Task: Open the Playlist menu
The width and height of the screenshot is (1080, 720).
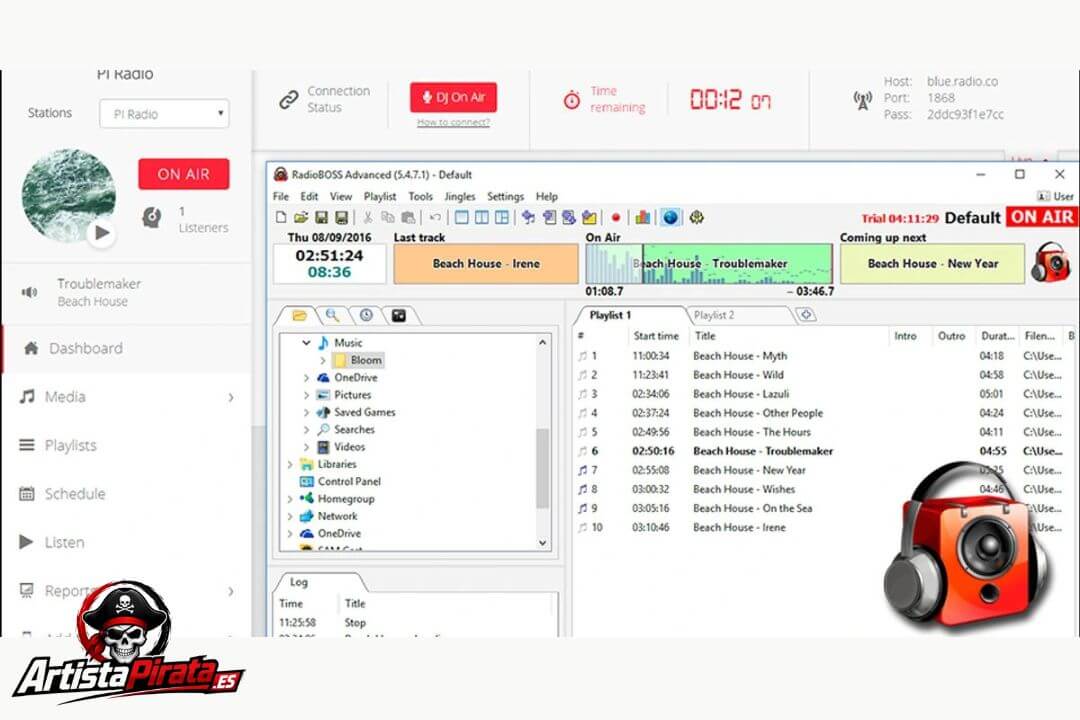Action: click(x=380, y=196)
